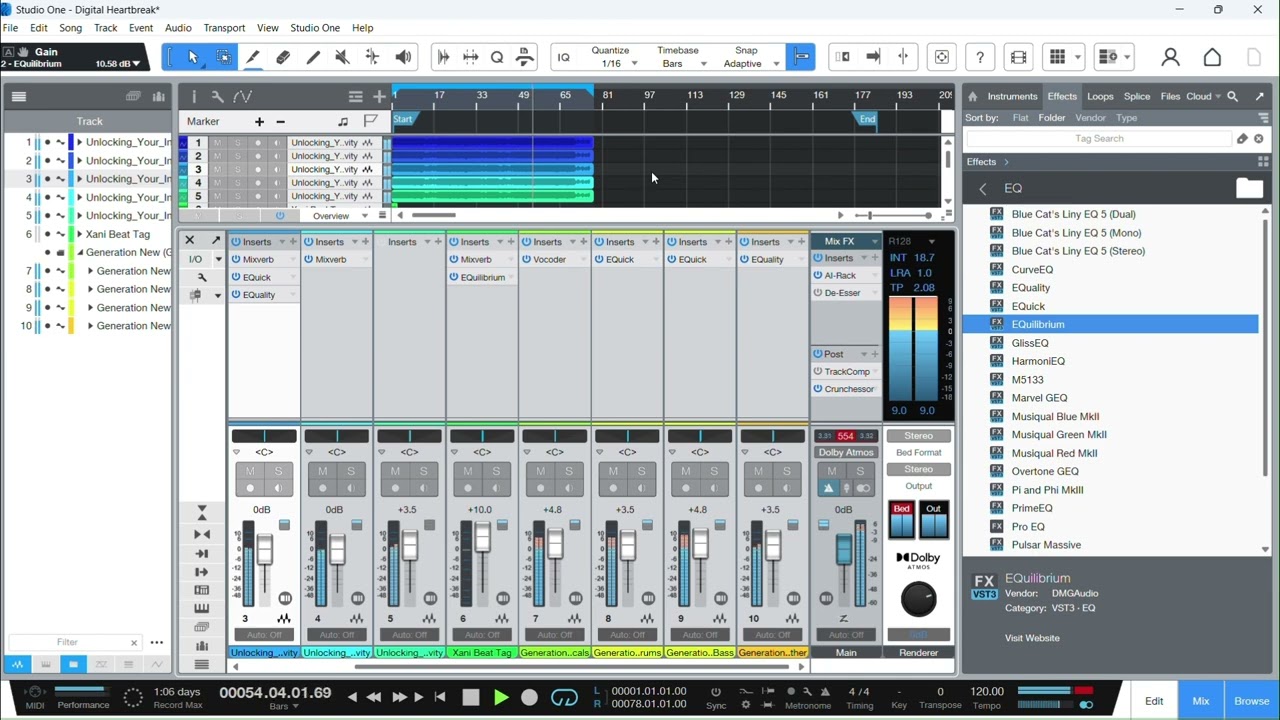Select the Eraser tool

pyautogui.click(x=283, y=57)
